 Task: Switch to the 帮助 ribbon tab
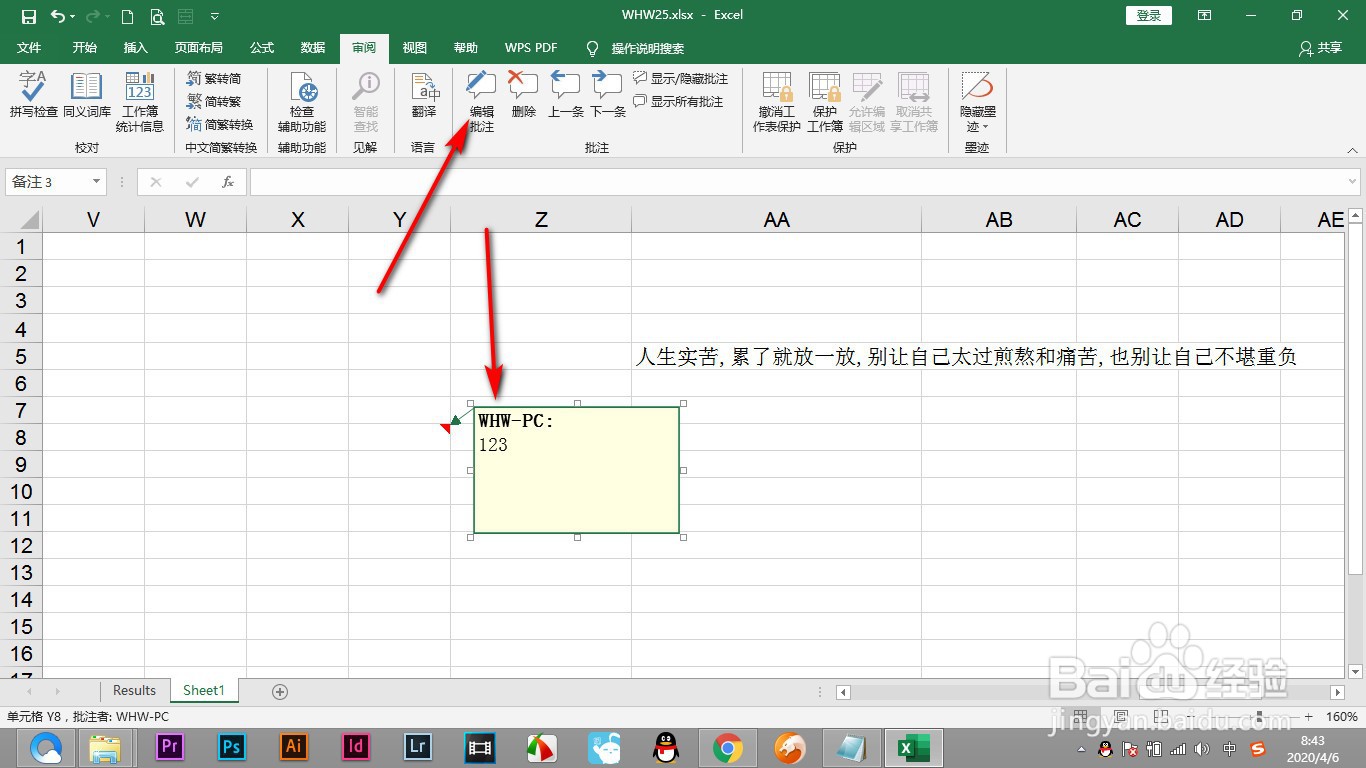click(466, 48)
